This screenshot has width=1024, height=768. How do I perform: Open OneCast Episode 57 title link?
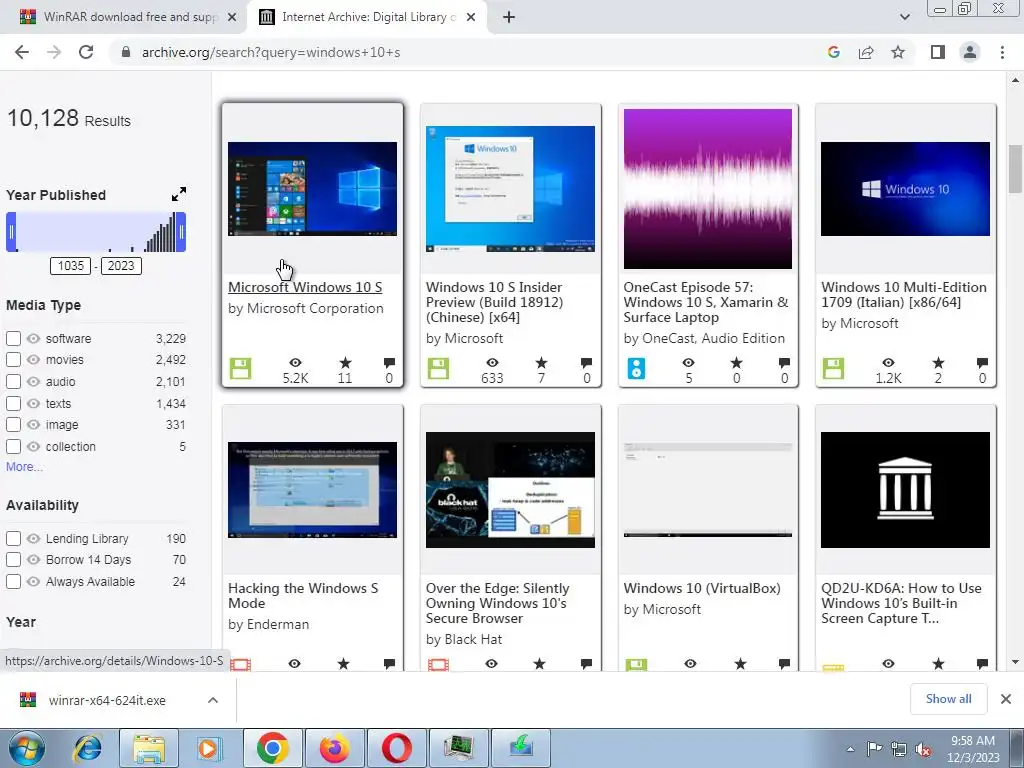[705, 302]
